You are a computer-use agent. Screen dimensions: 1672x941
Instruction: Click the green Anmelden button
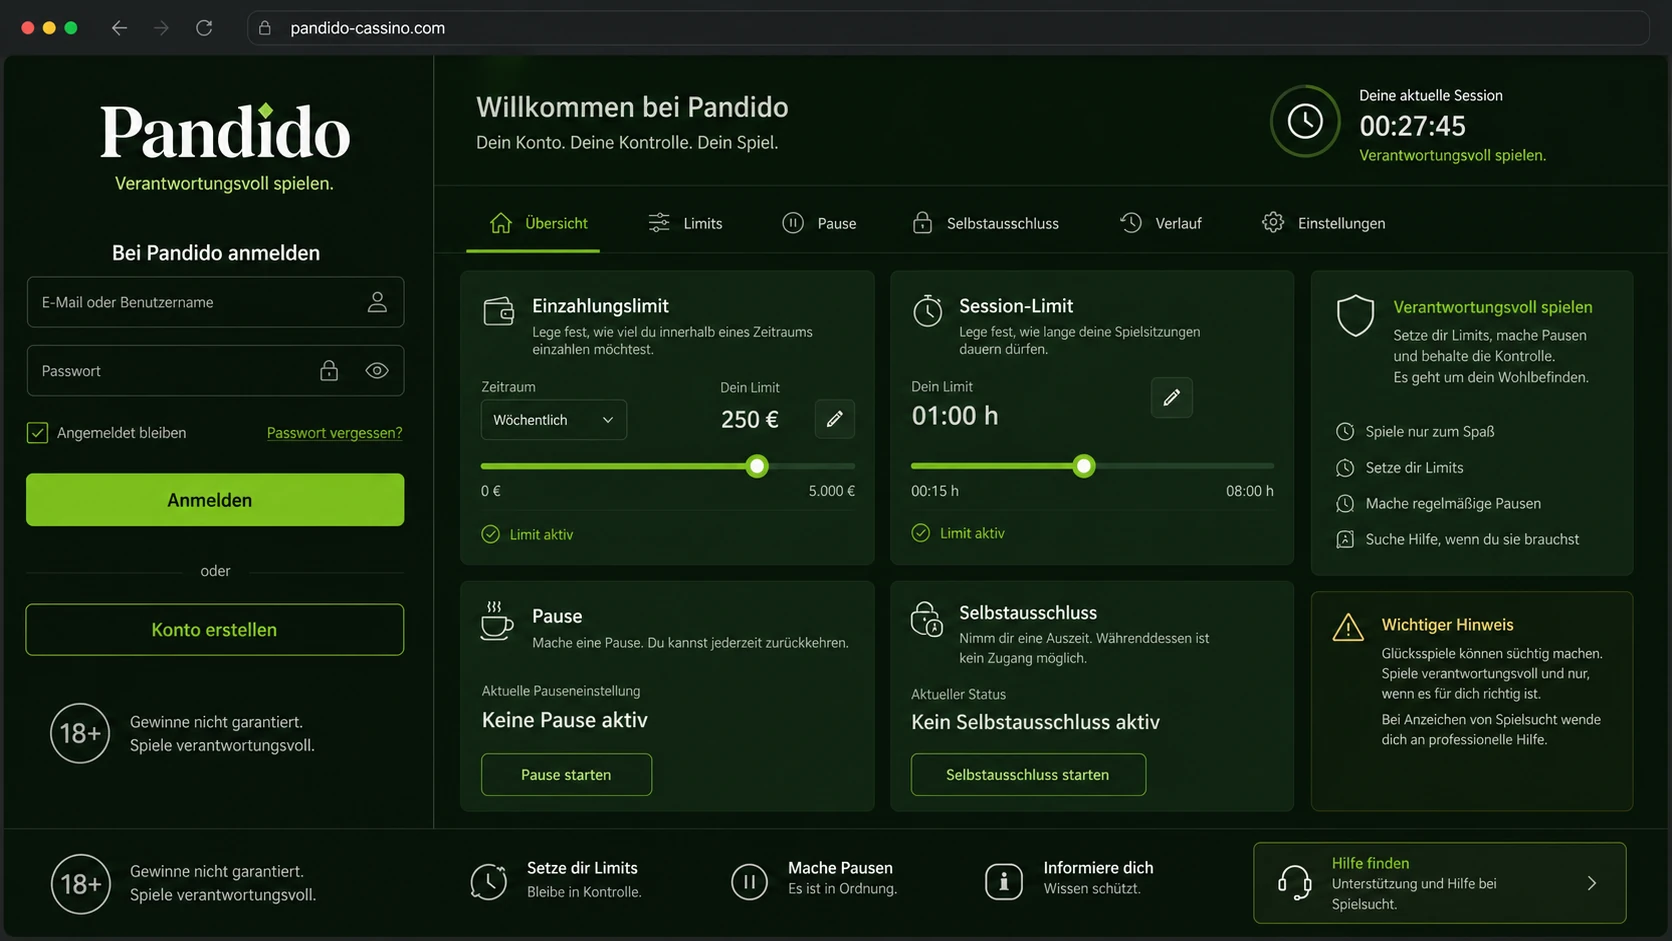[x=215, y=500]
